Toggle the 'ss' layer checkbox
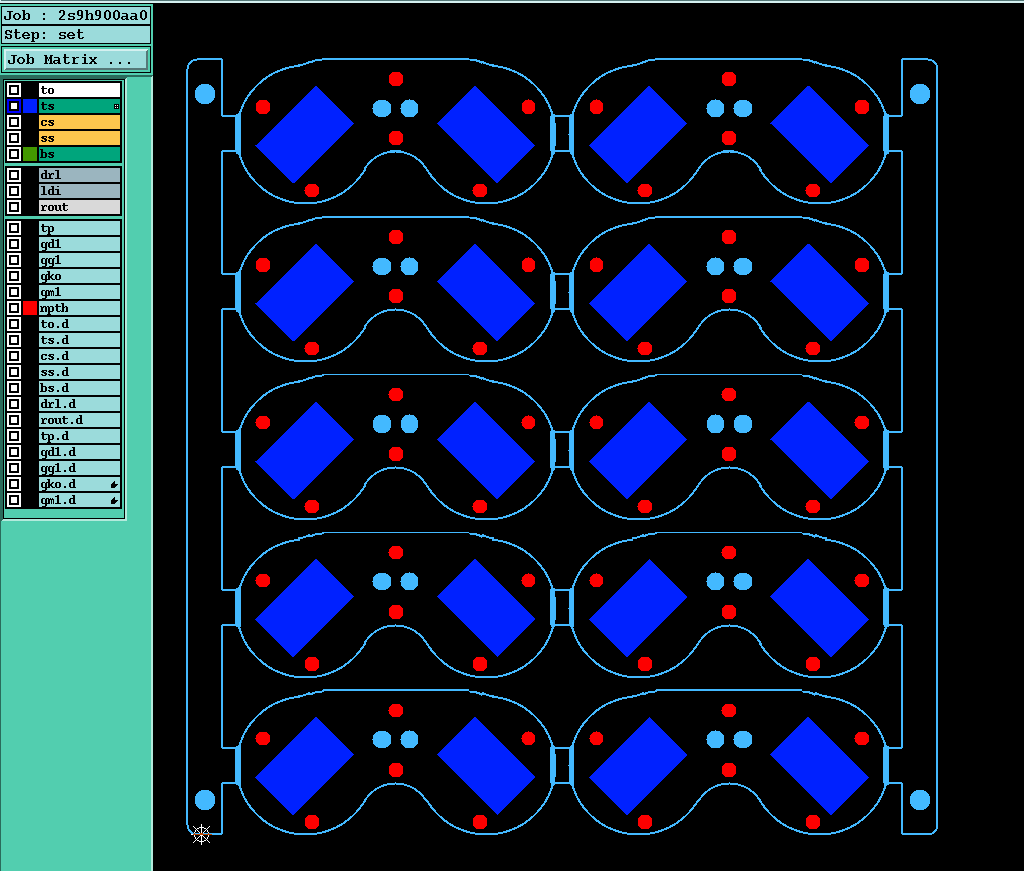This screenshot has width=1024, height=871. click(14, 138)
